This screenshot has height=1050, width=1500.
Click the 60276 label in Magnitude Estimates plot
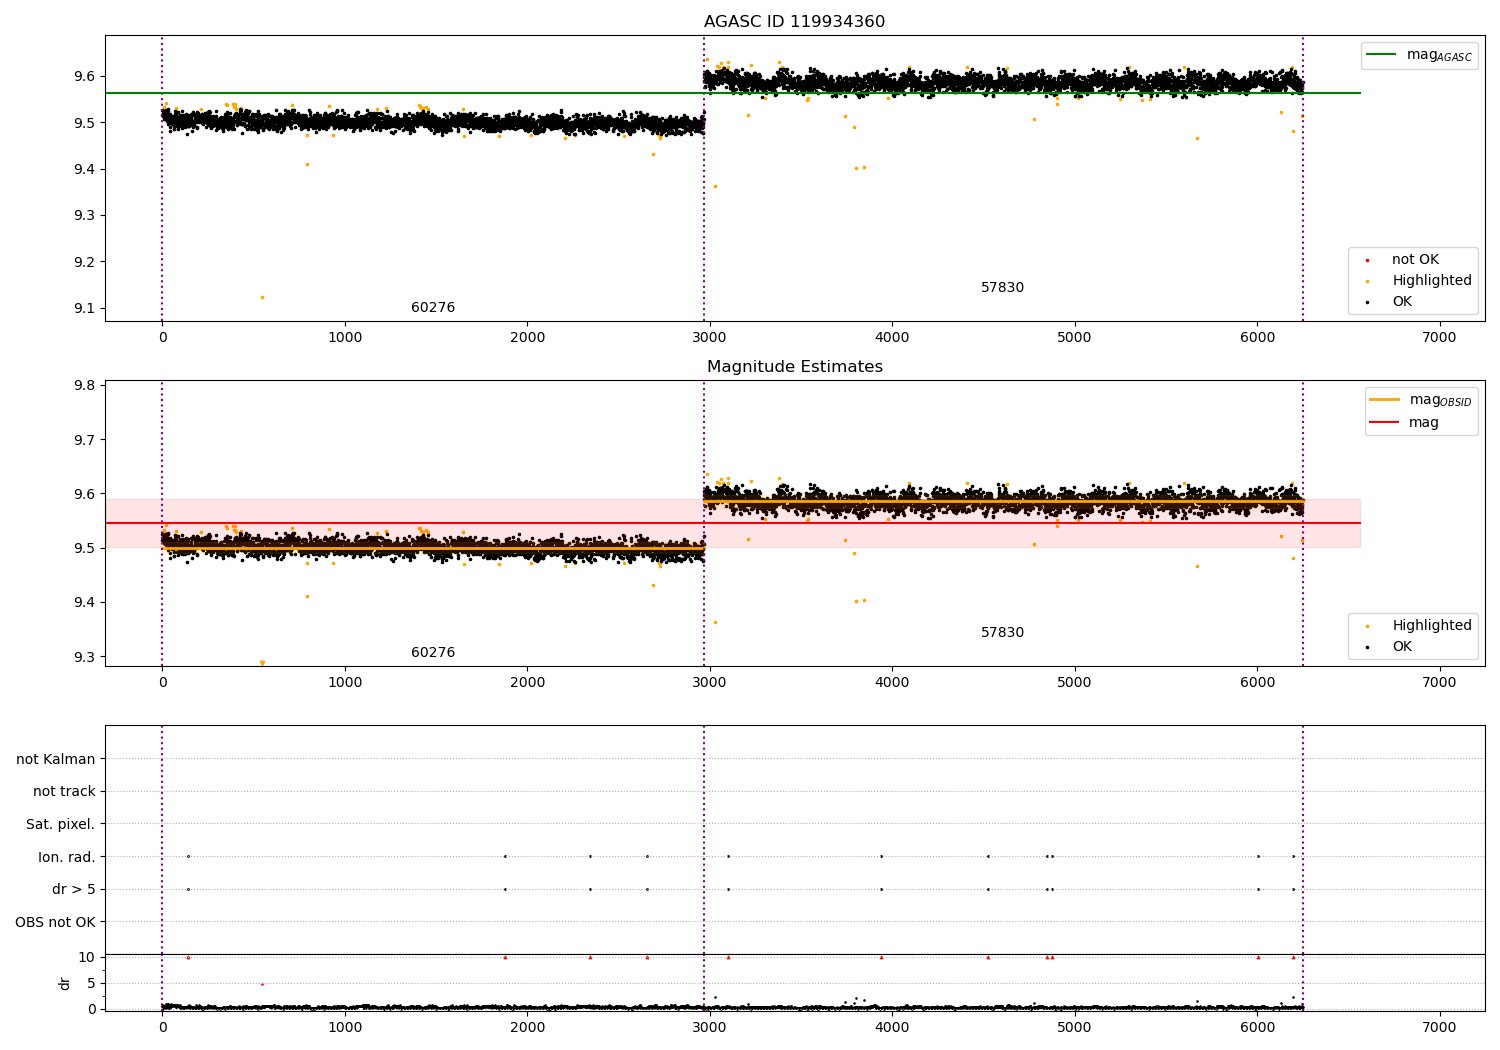(x=433, y=653)
